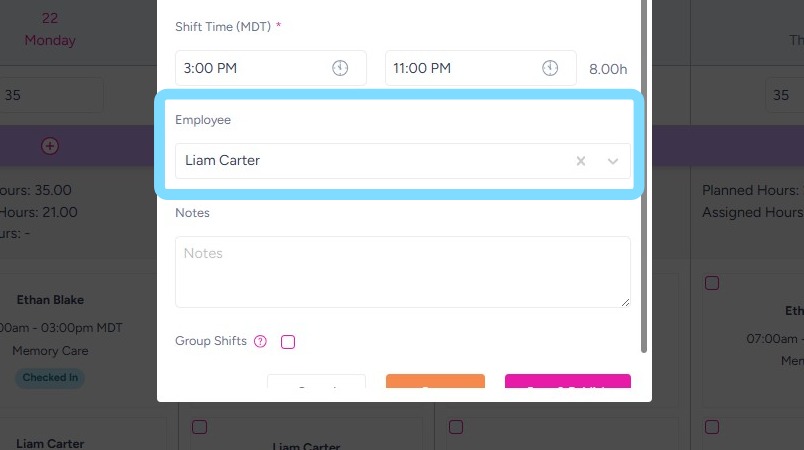The width and height of the screenshot is (804, 450).
Task: Clear the selected employee Liam Carter
Action: (x=580, y=161)
